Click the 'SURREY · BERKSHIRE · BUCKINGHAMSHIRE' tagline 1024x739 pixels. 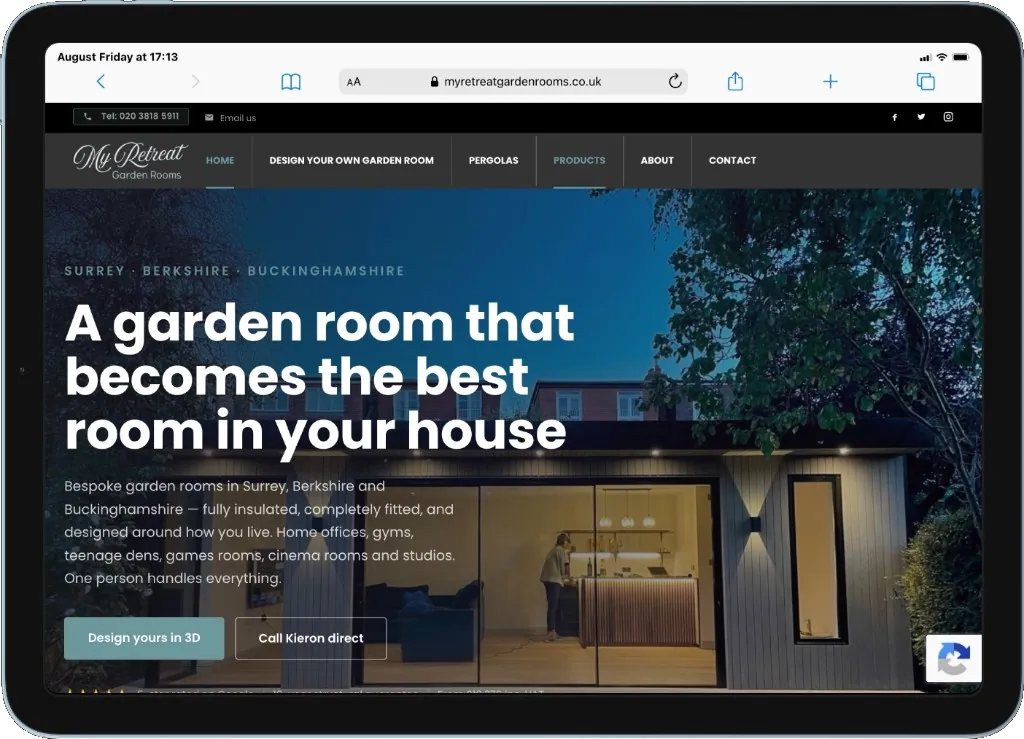(x=234, y=271)
